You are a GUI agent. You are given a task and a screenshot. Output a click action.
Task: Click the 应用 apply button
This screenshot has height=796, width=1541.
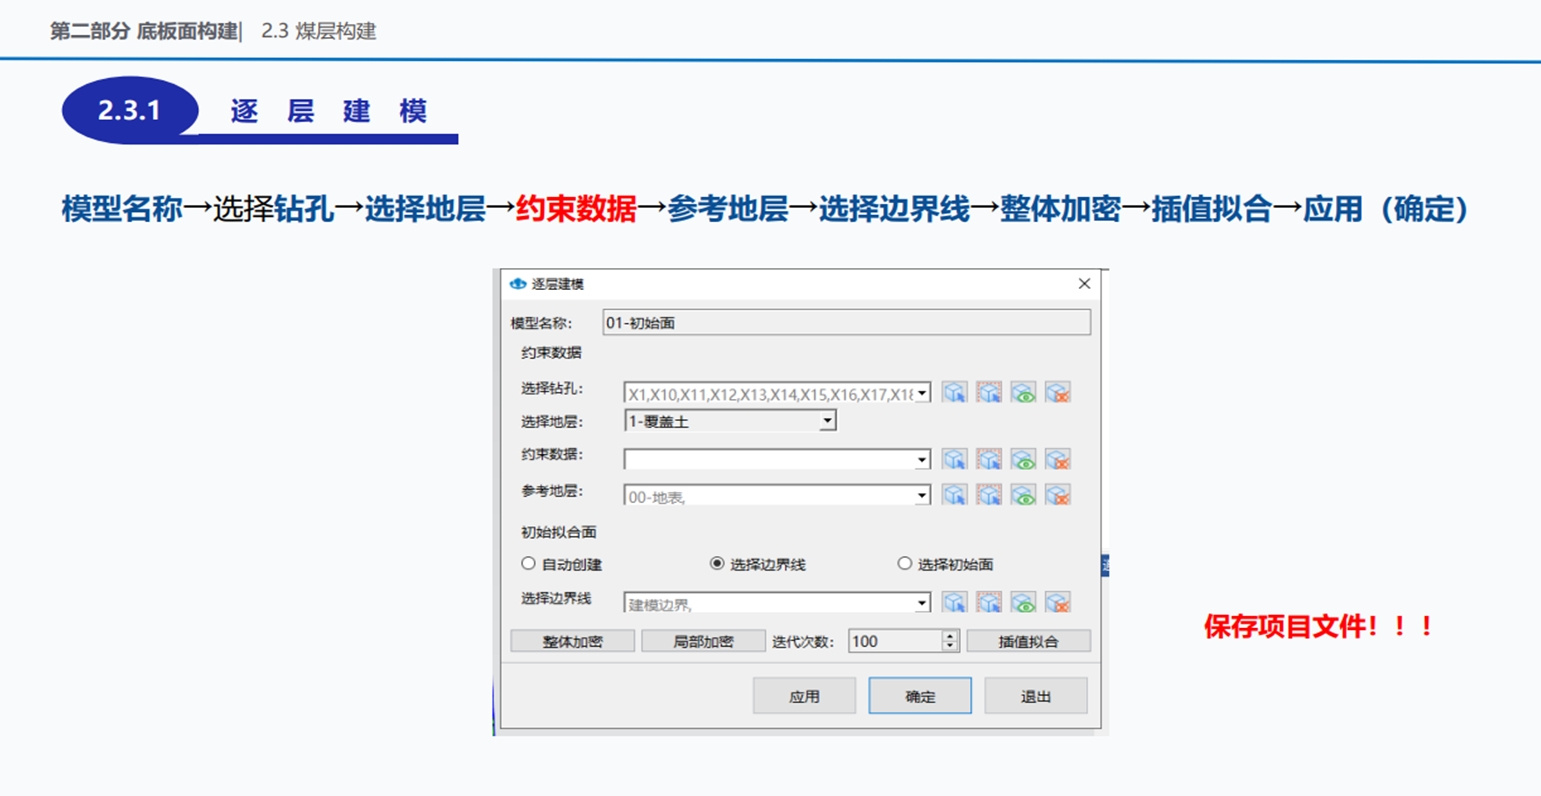click(804, 696)
